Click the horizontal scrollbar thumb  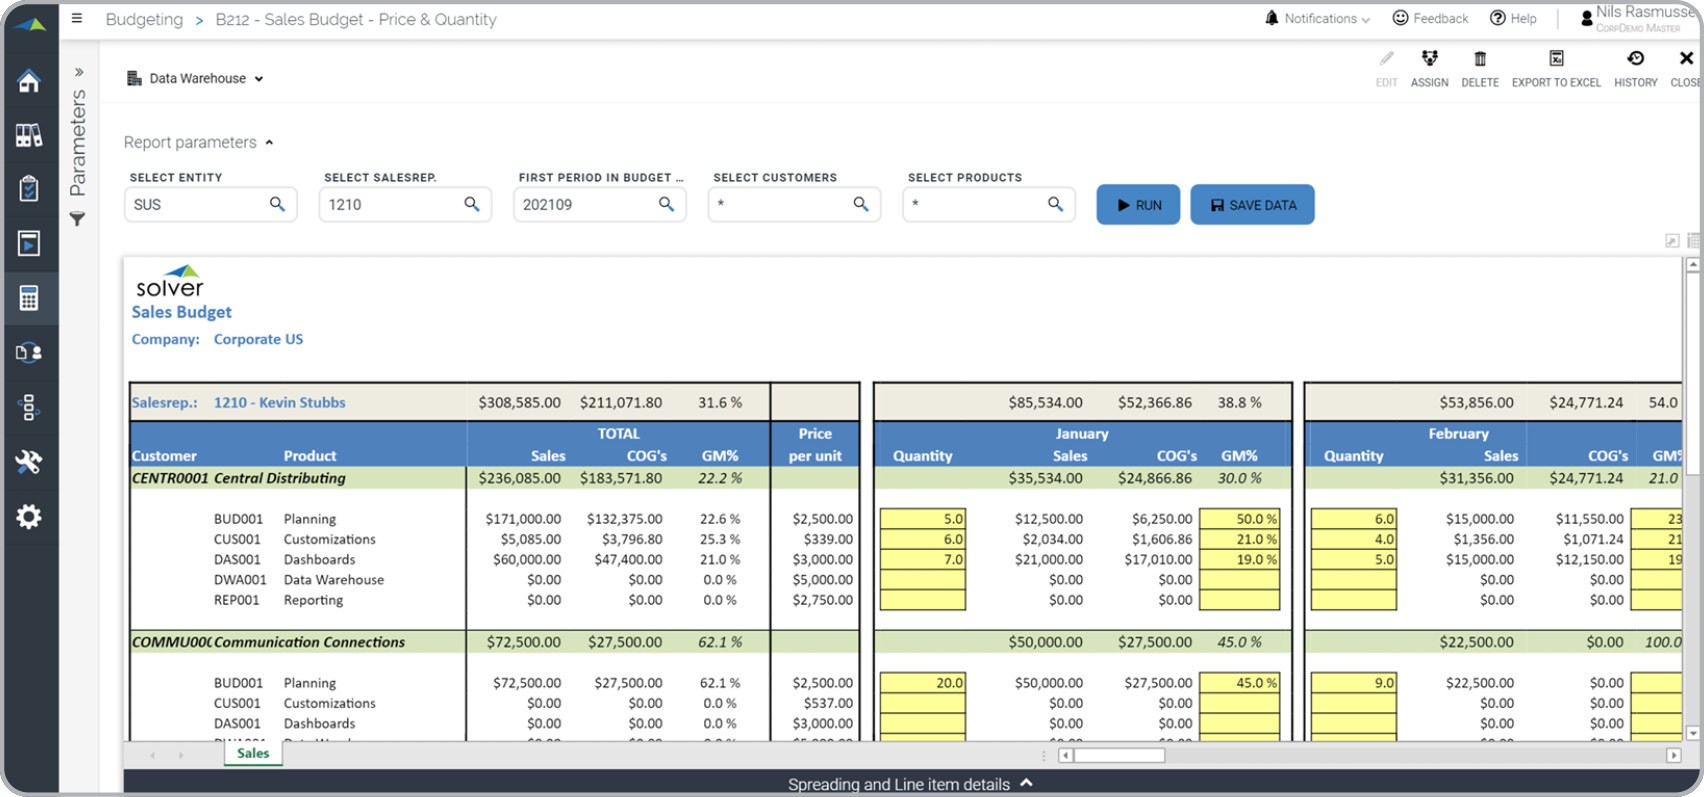click(1118, 755)
